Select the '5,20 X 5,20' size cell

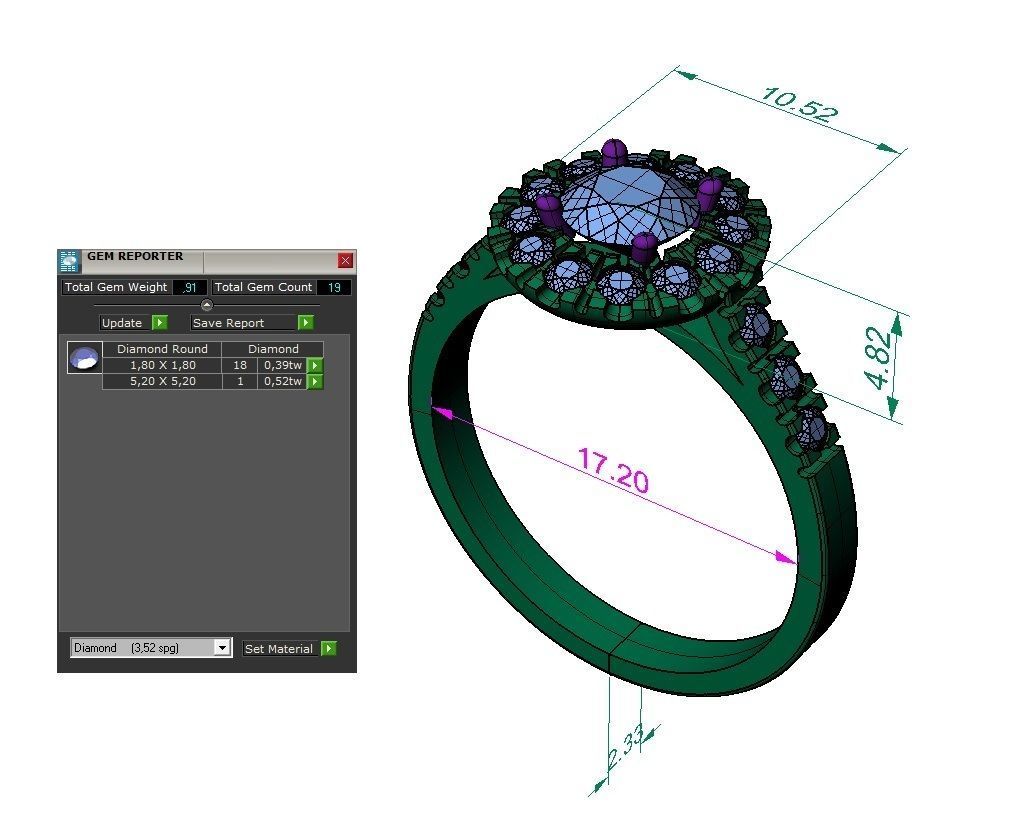coord(162,381)
